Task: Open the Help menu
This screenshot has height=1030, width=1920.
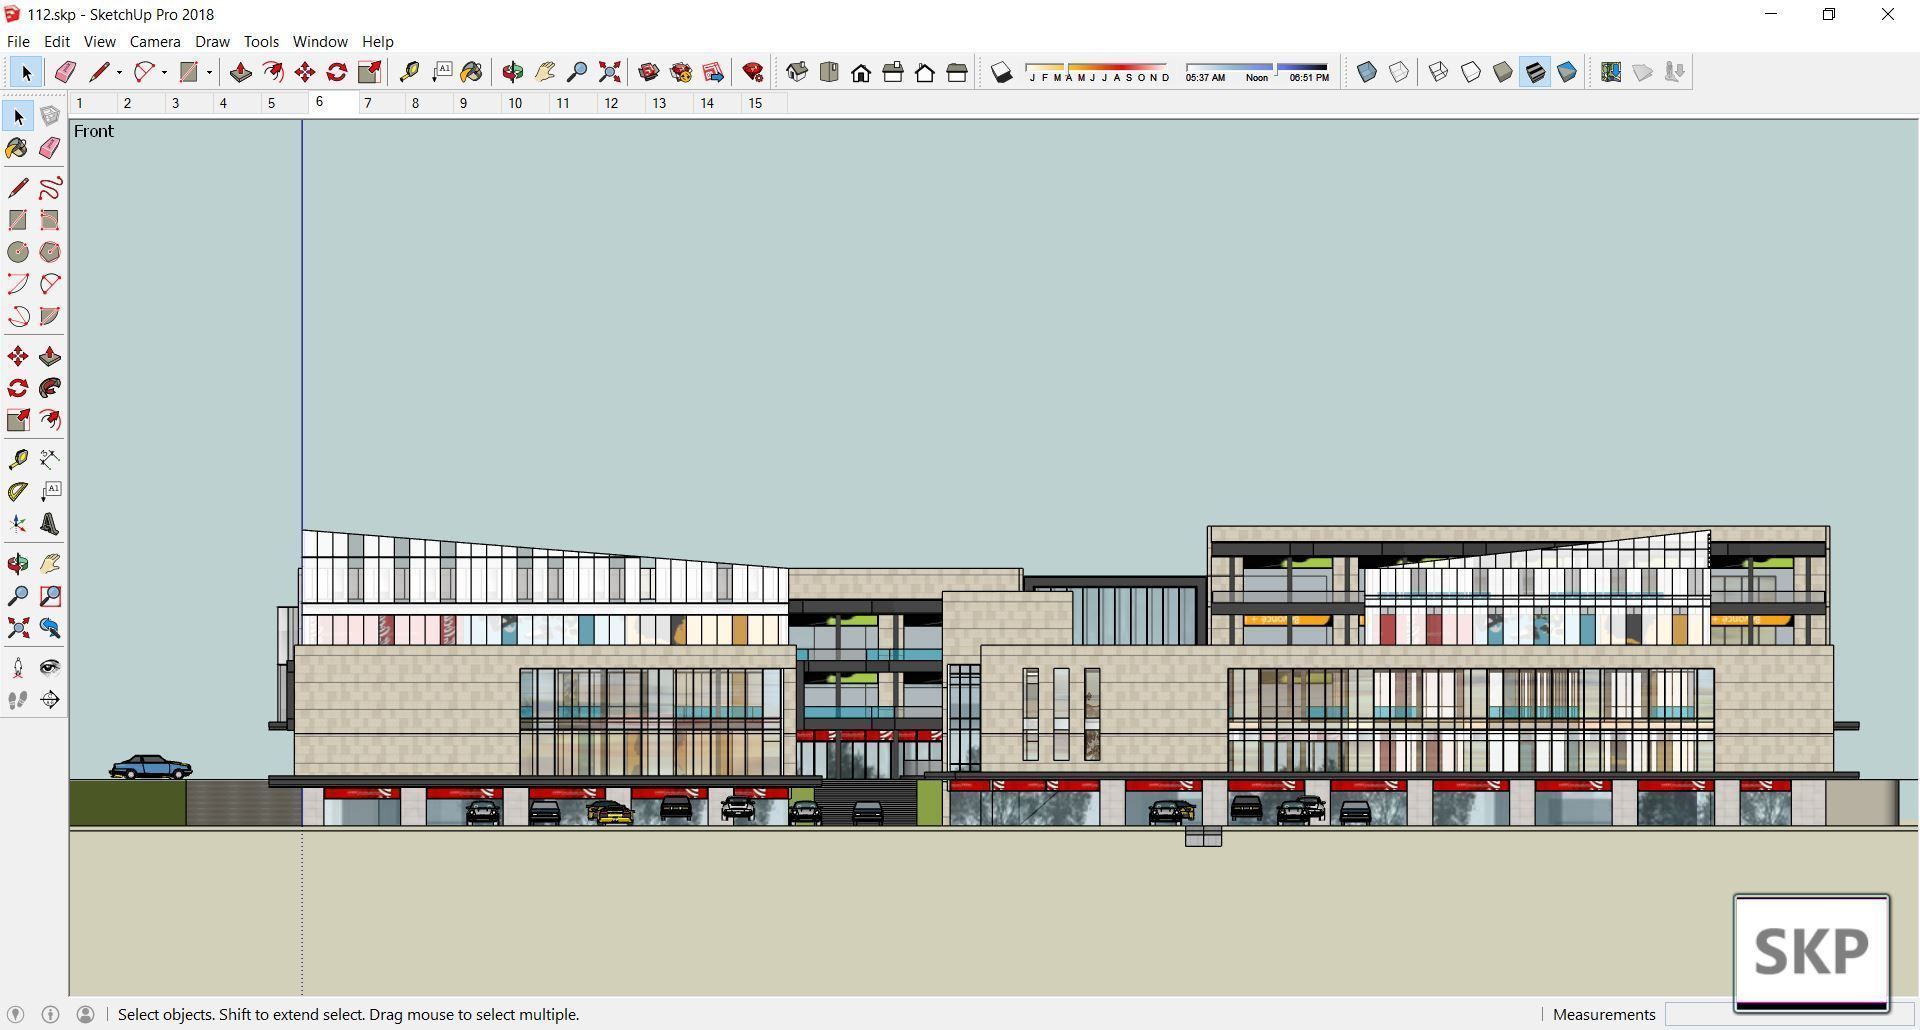Action: 377,42
